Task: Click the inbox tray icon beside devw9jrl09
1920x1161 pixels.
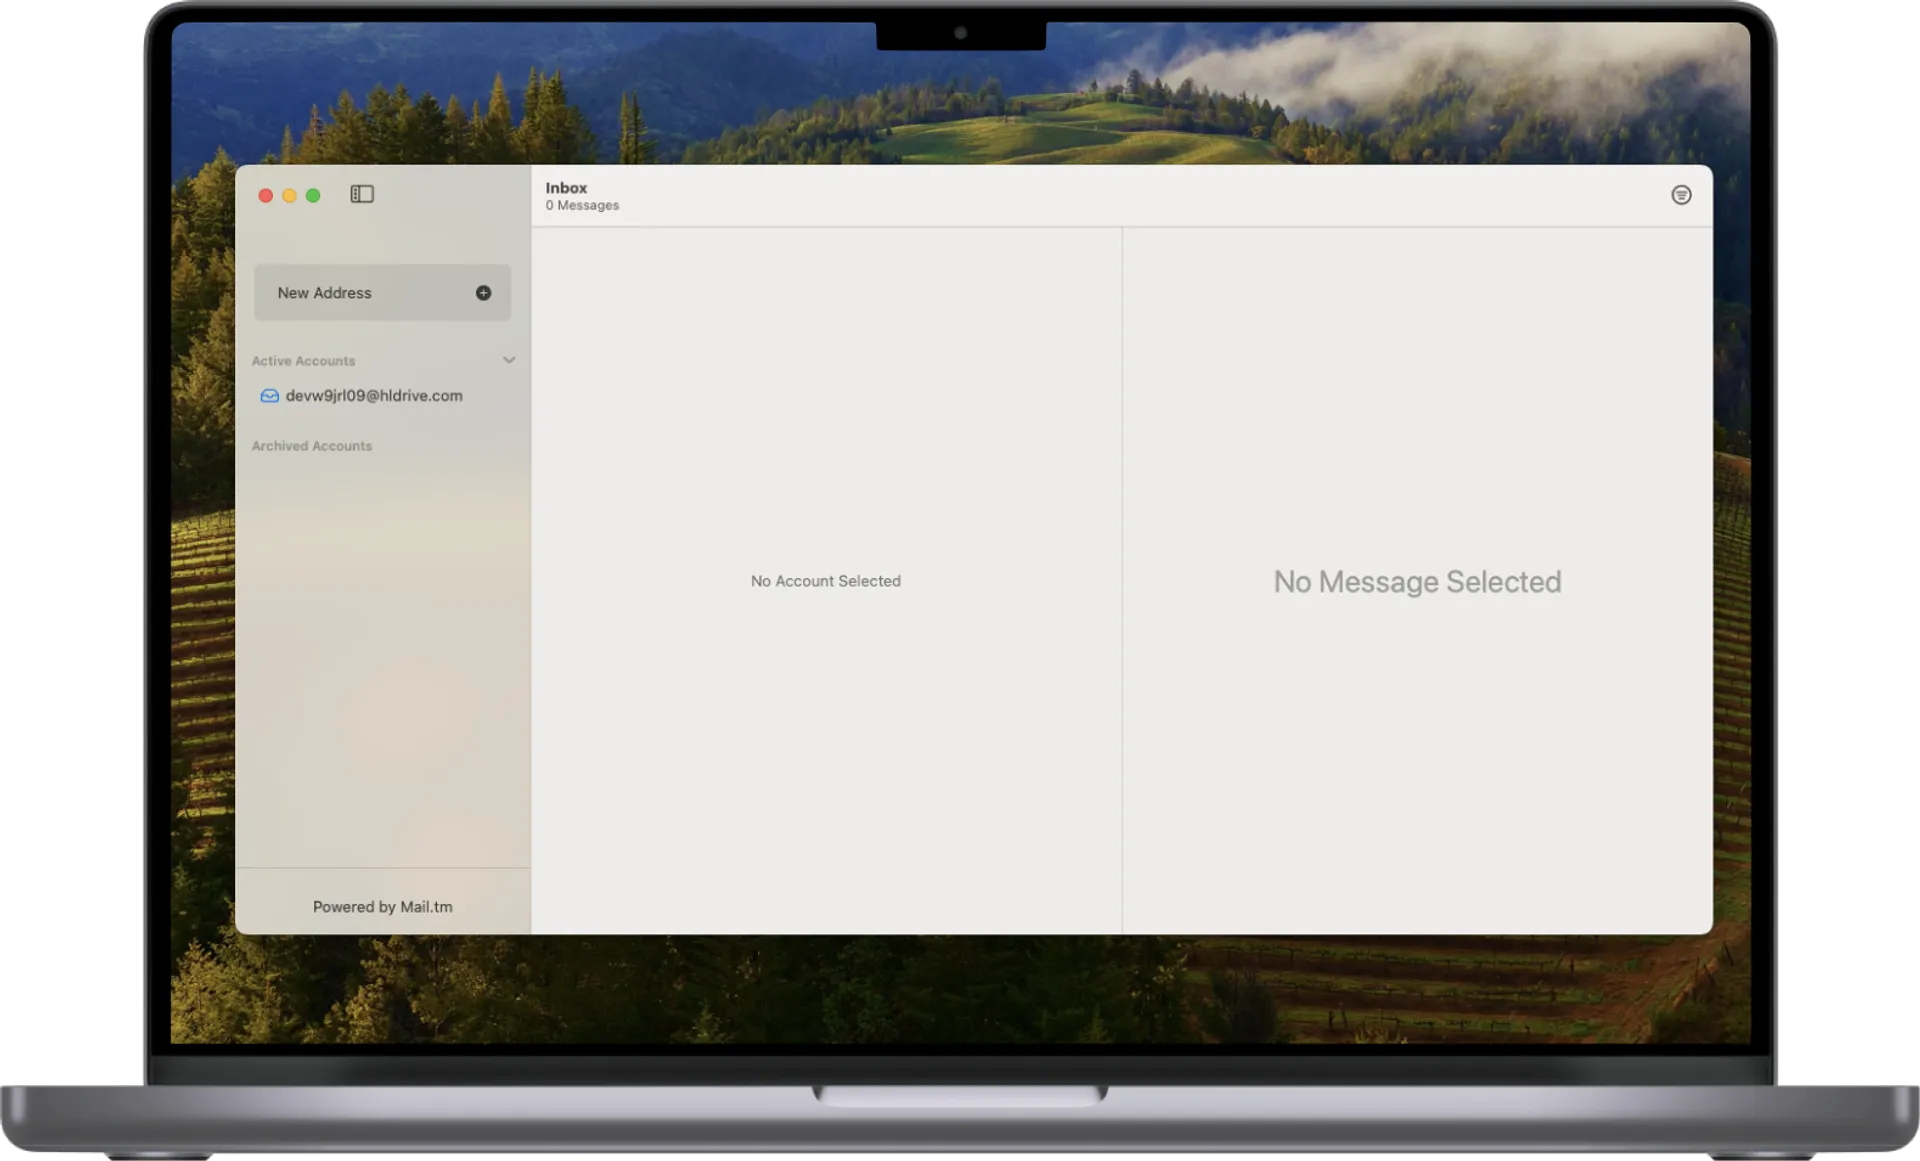Action: (269, 396)
